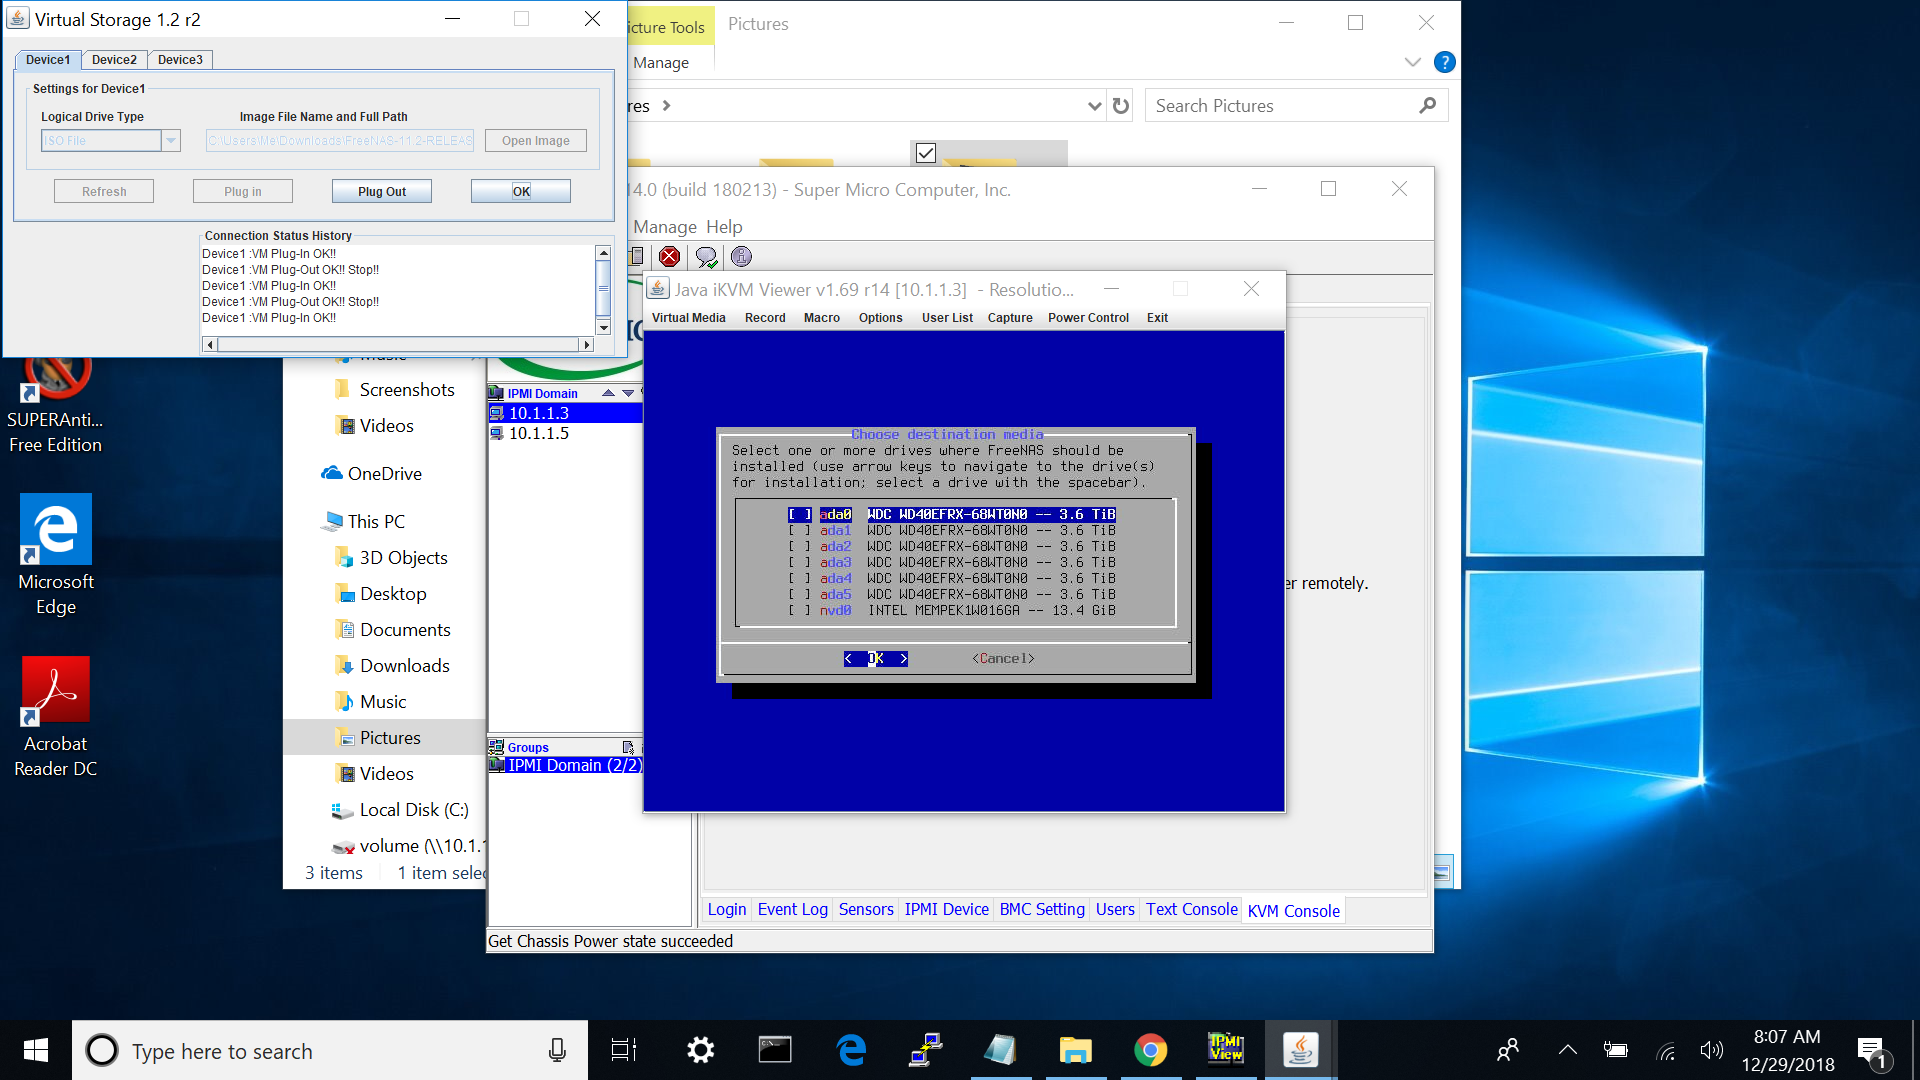
Task: Toggle the nvd0 INTEL drive checkbox
Action: tap(799, 611)
